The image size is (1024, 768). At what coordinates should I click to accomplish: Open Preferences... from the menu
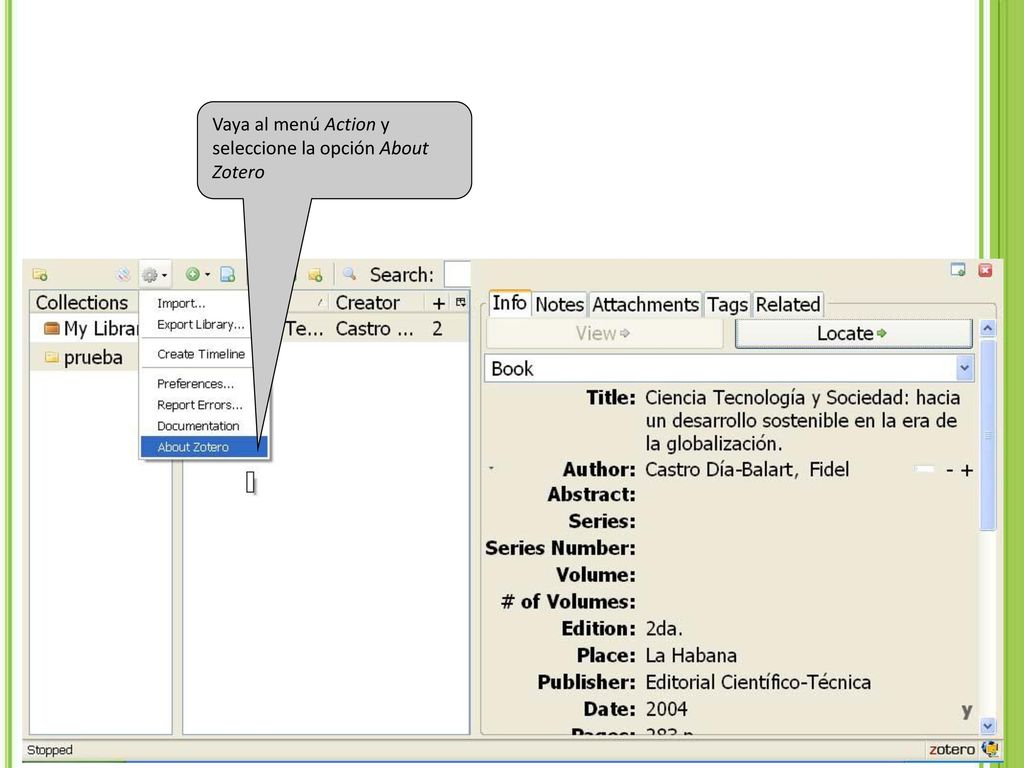click(x=195, y=384)
